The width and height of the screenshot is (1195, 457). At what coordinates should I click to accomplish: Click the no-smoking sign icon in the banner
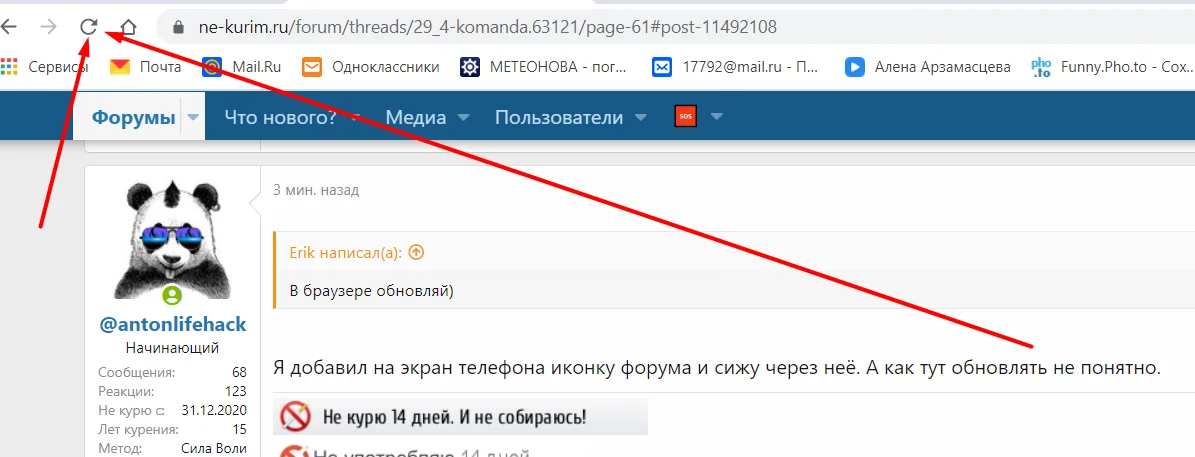294,417
